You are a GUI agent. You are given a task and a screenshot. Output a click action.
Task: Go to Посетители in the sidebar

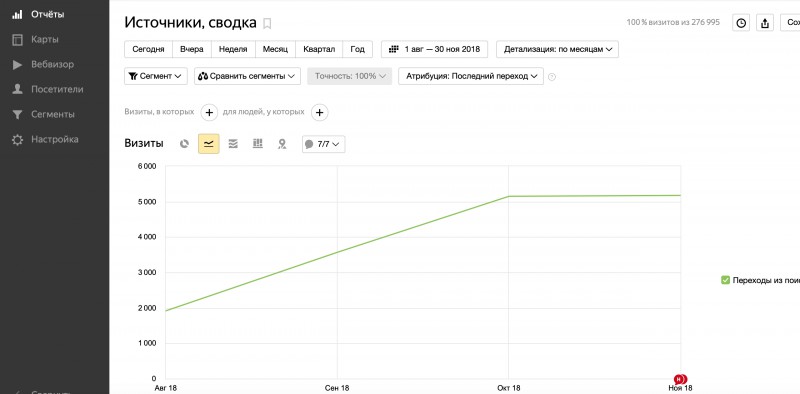57,89
